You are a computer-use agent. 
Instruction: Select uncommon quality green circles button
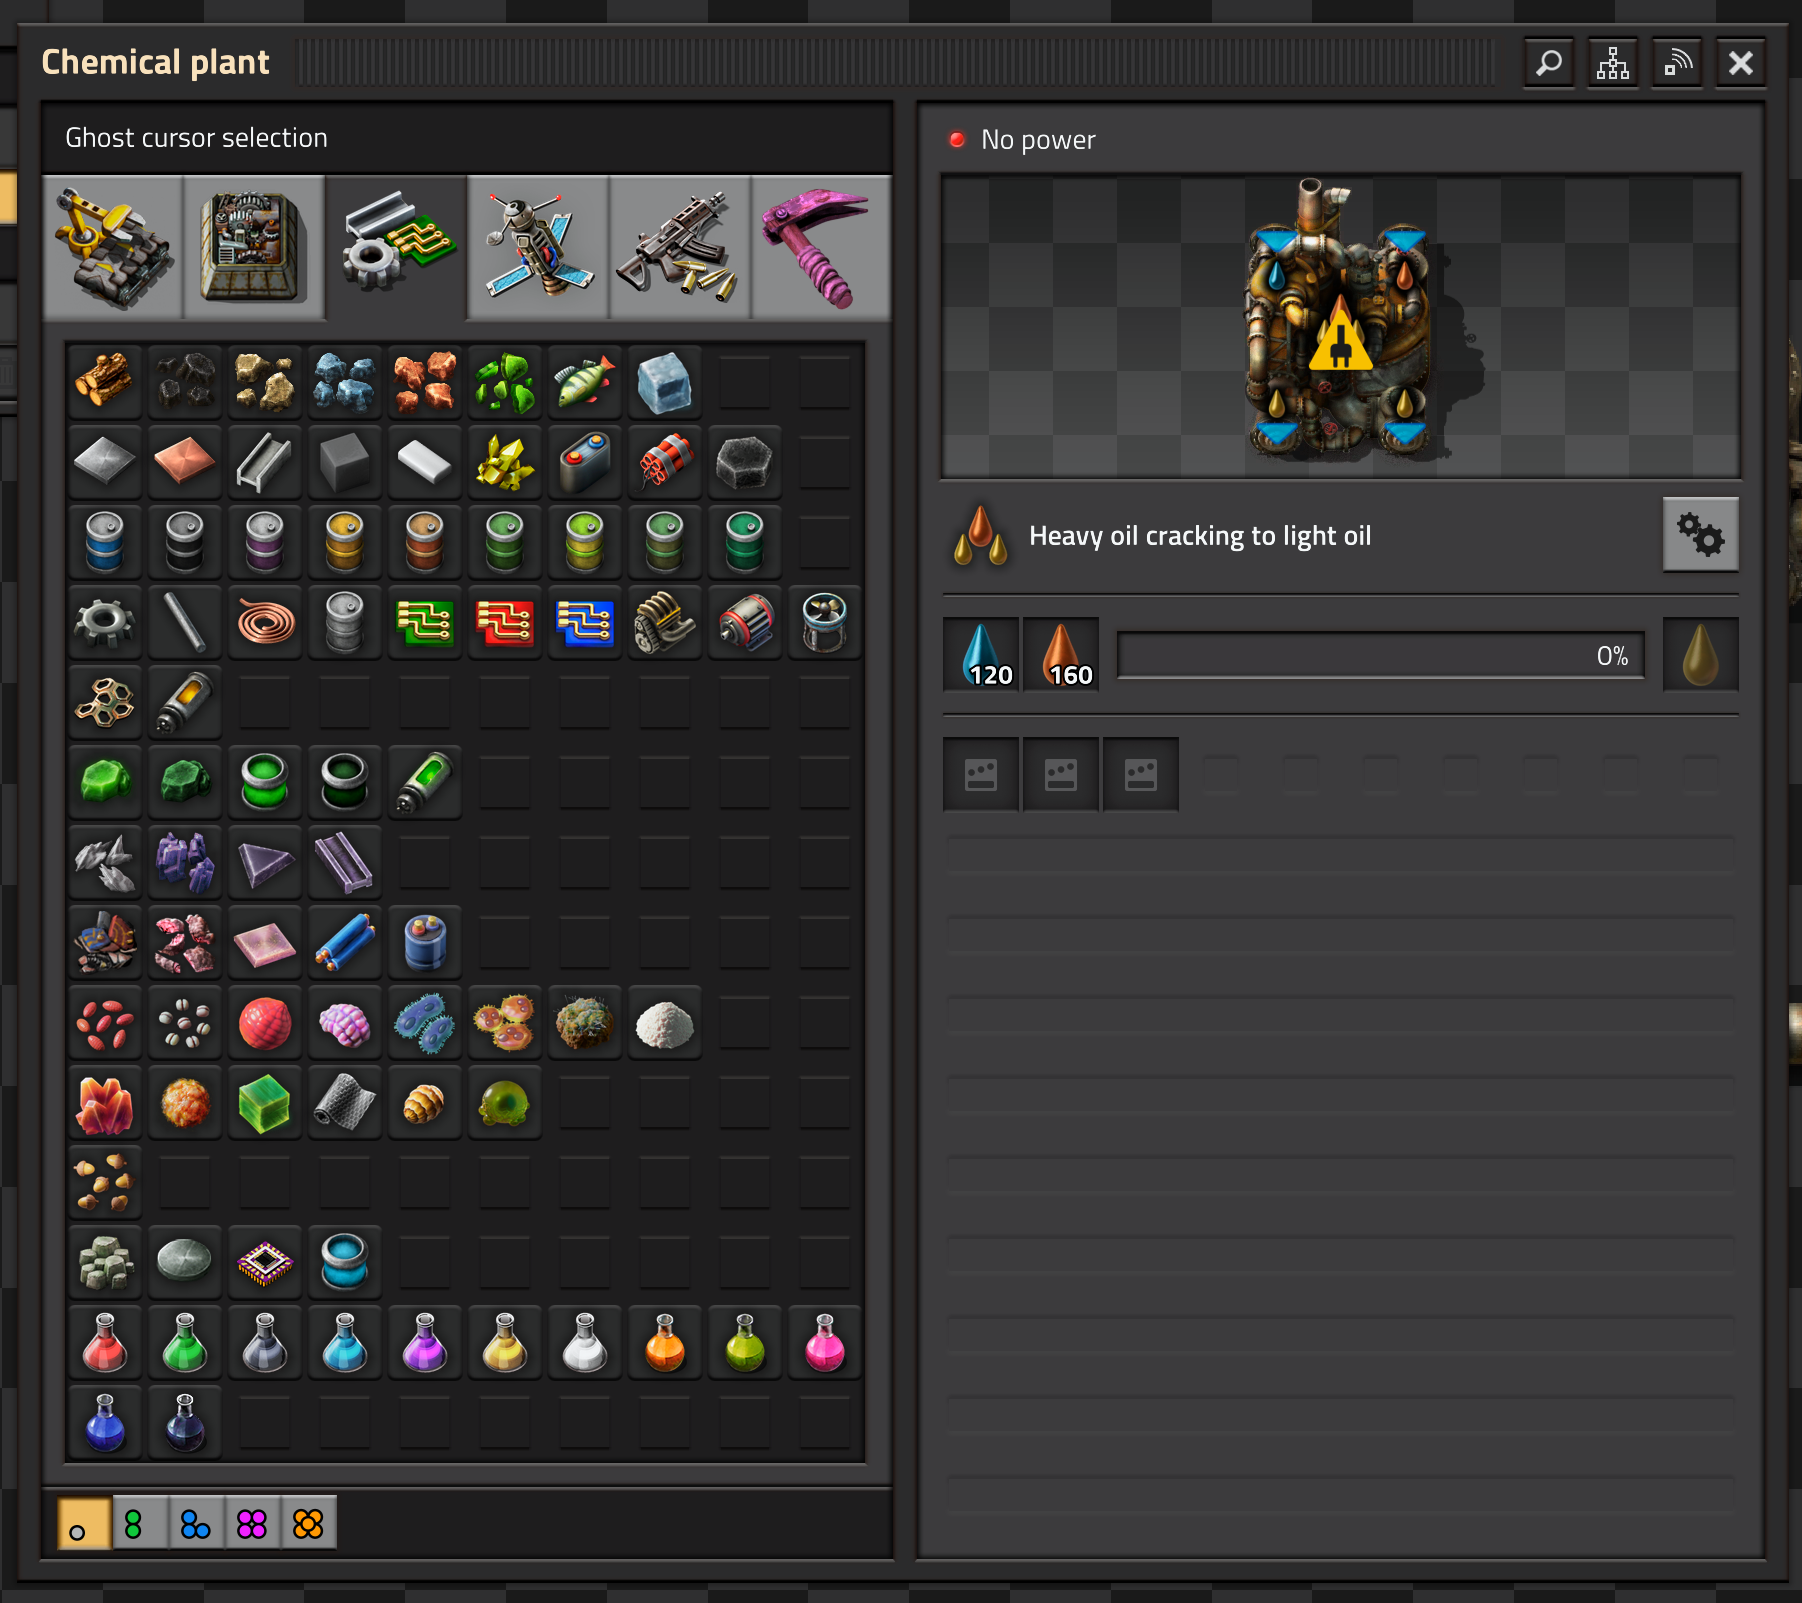(x=140, y=1523)
